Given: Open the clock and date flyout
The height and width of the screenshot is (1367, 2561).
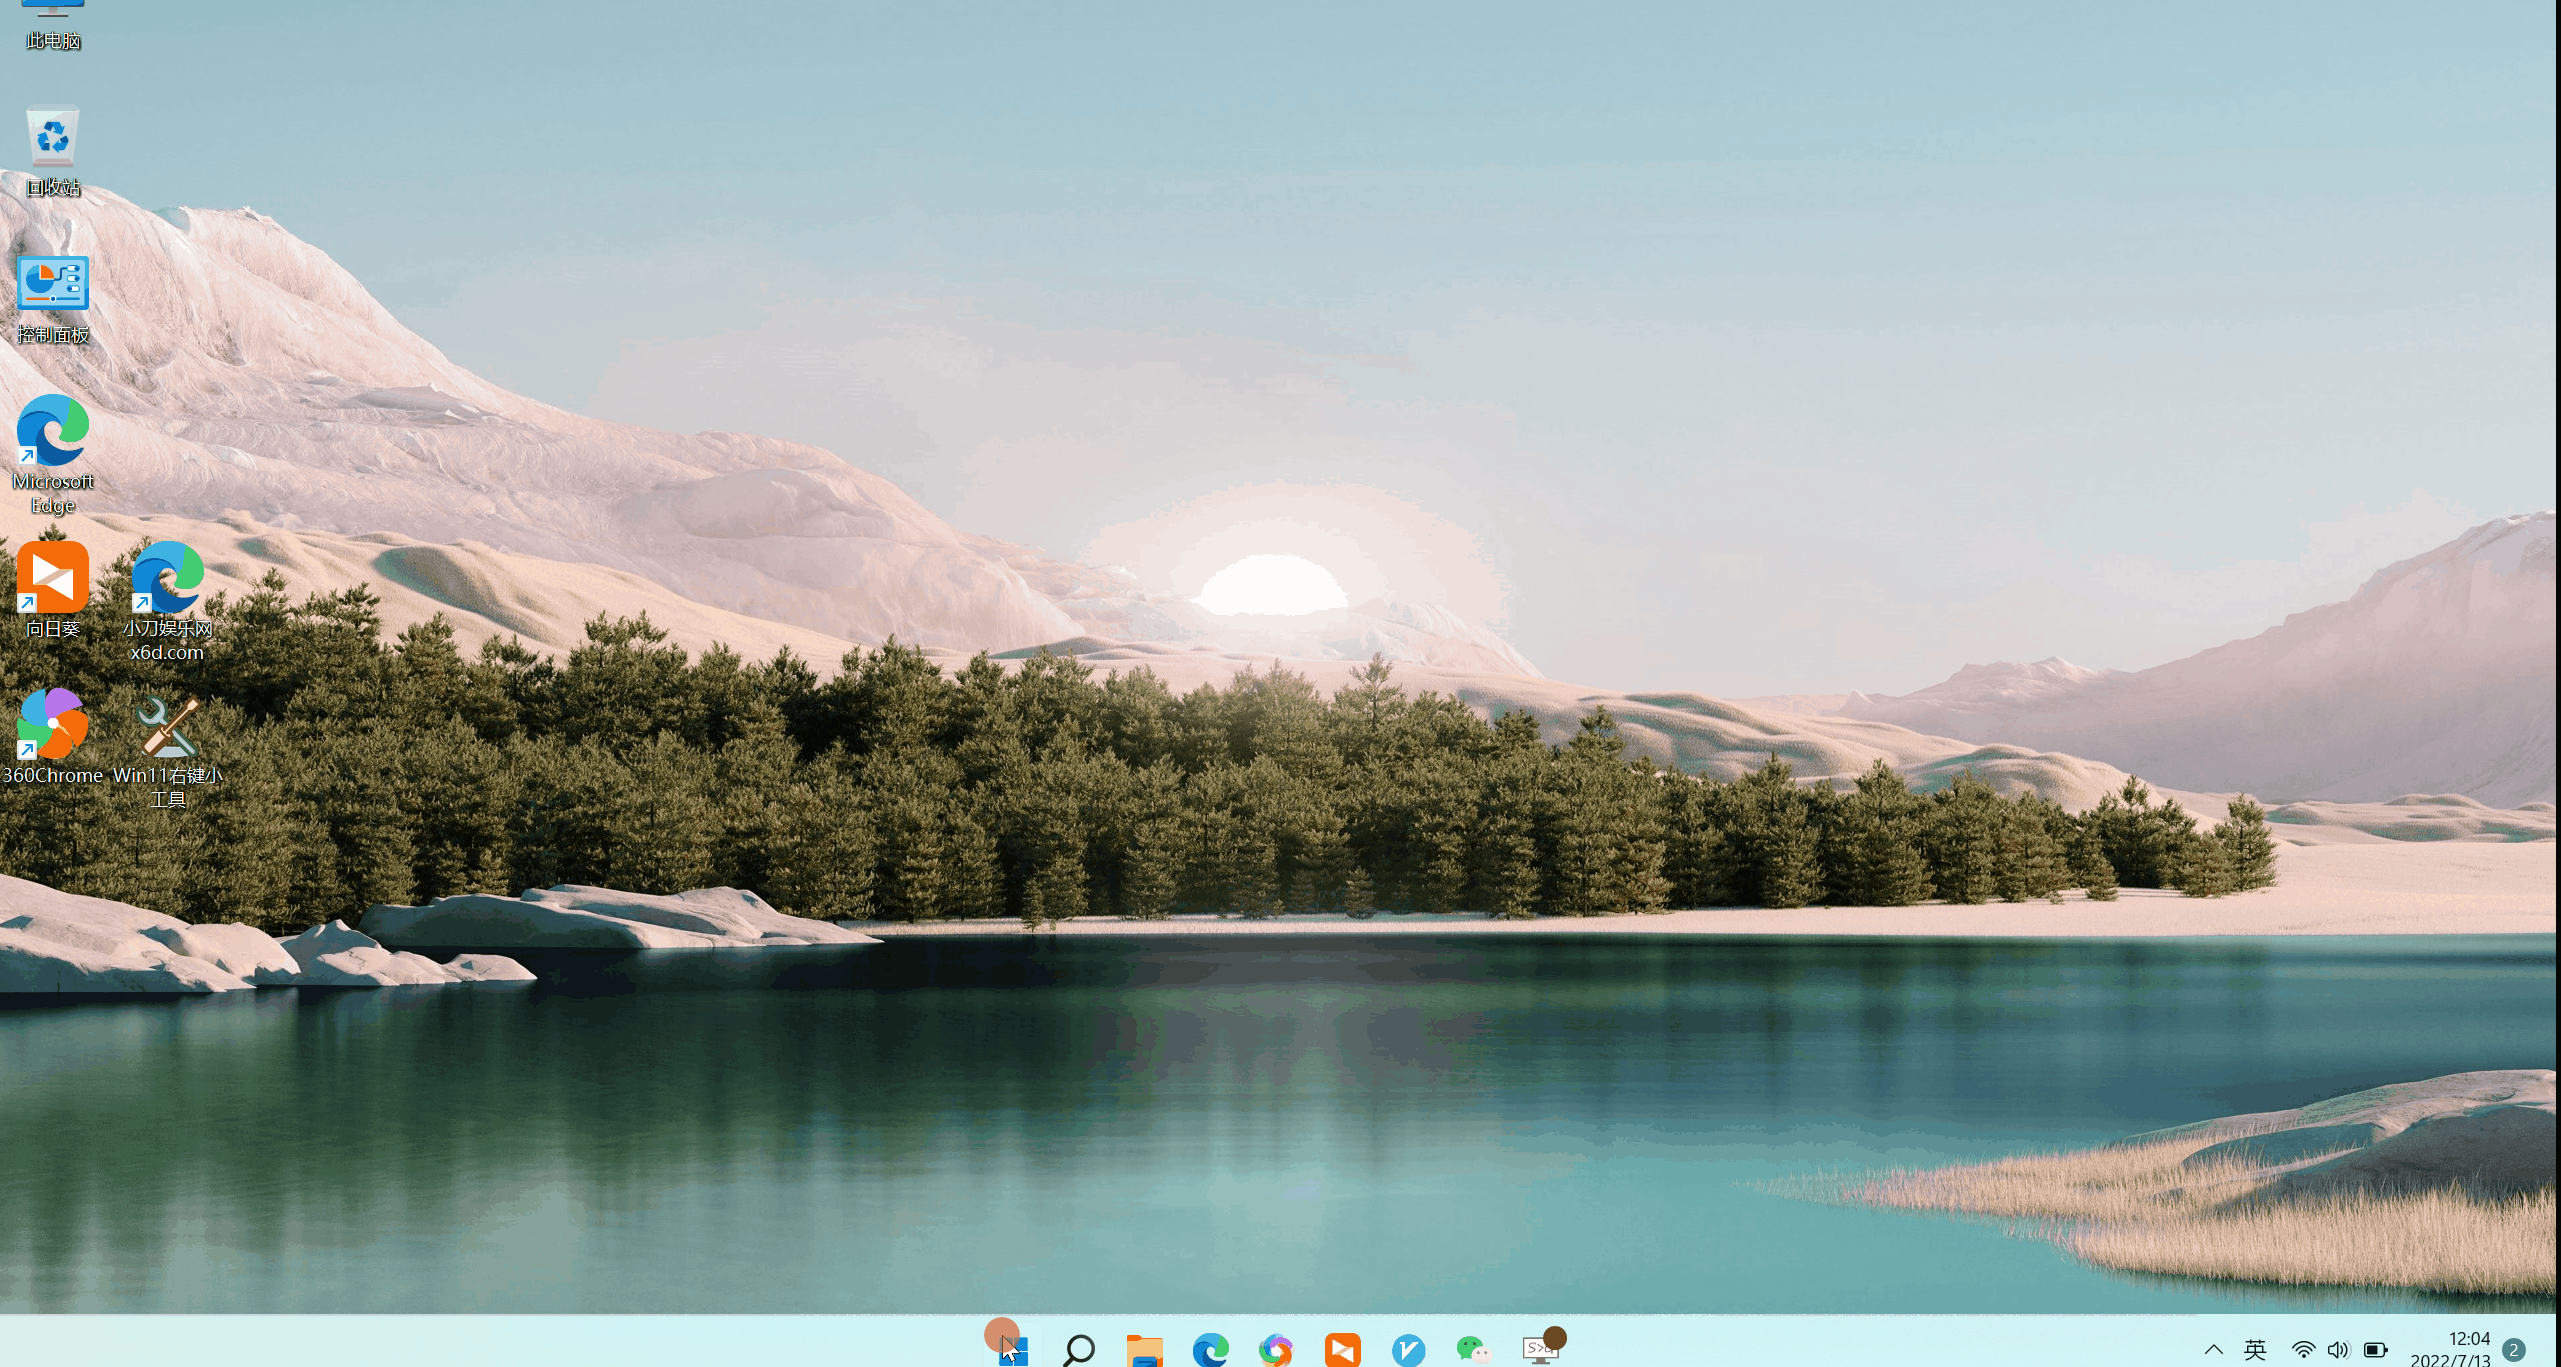Looking at the screenshot, I should [2451, 1350].
